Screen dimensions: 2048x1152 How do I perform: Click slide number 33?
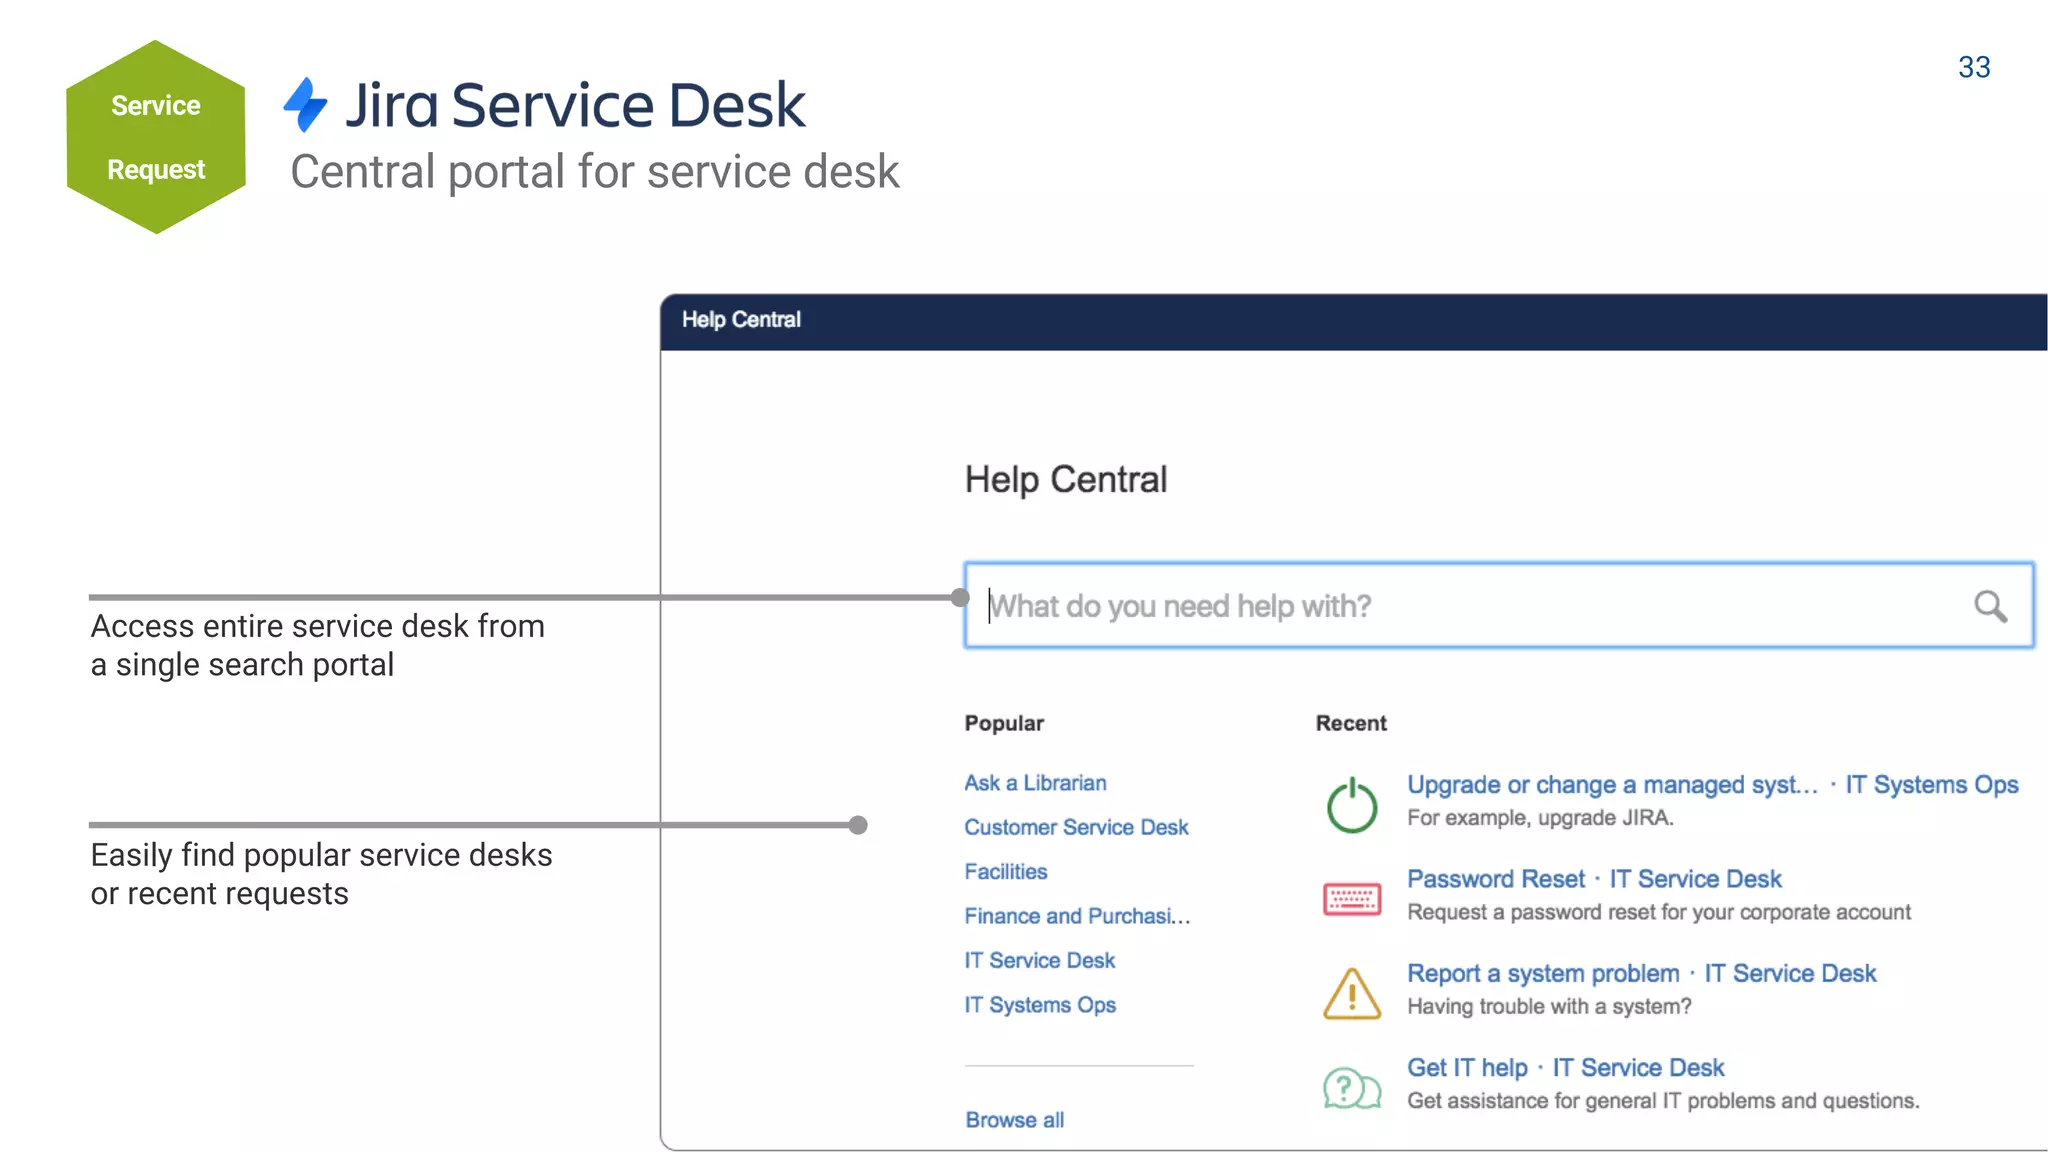tap(1974, 67)
